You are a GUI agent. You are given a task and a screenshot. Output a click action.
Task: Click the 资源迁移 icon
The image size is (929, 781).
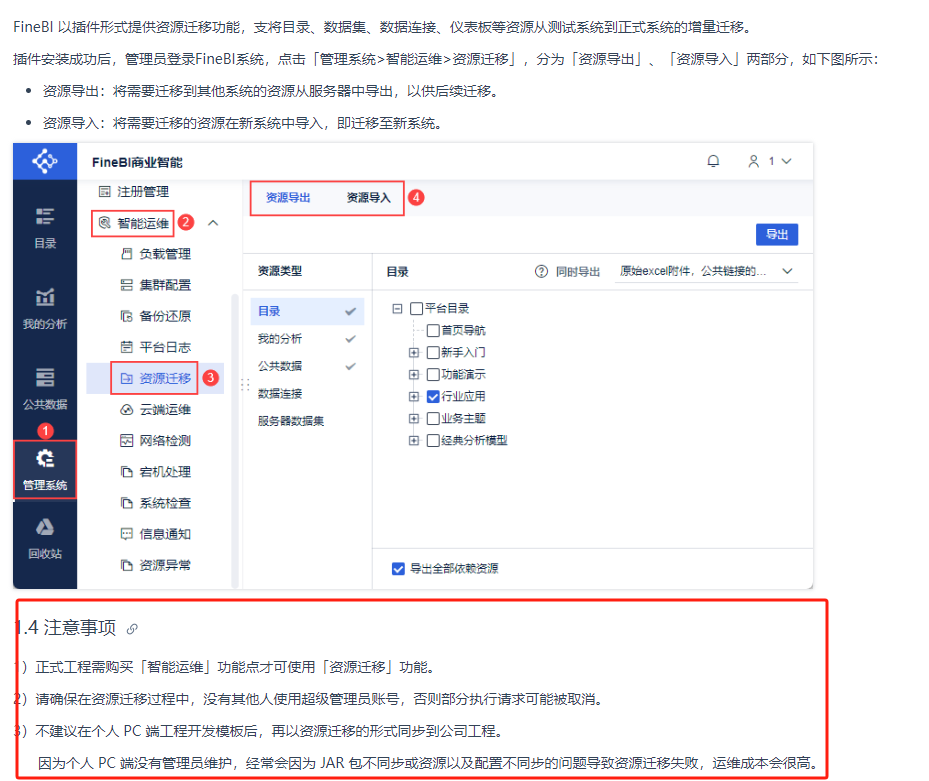126,378
